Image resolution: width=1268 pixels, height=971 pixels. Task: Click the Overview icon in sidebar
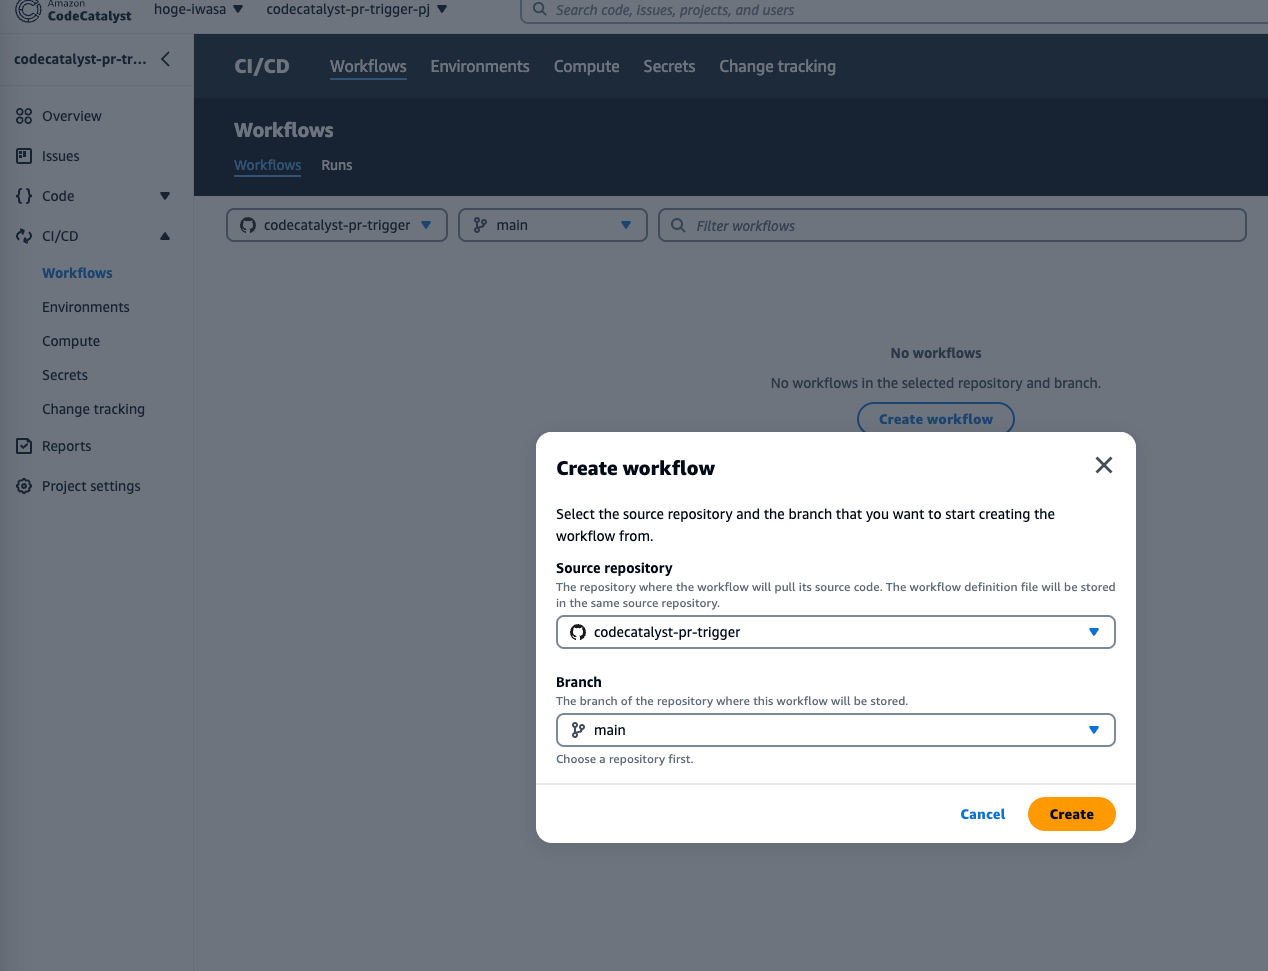pos(24,116)
